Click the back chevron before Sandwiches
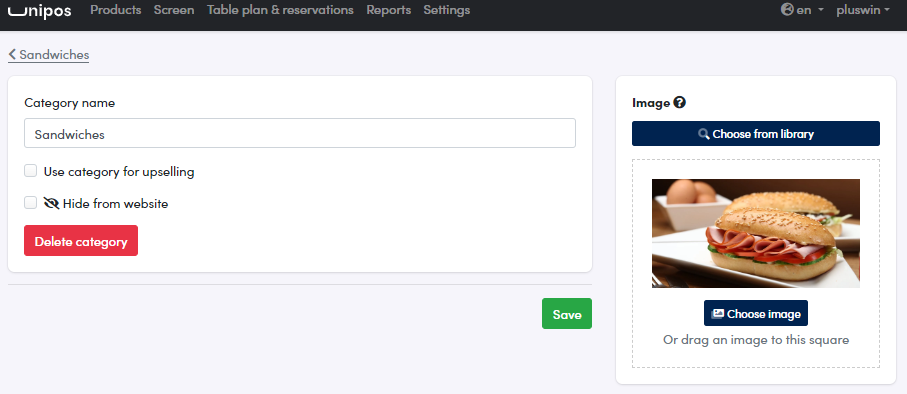This screenshot has height=394, width=907. point(12,55)
